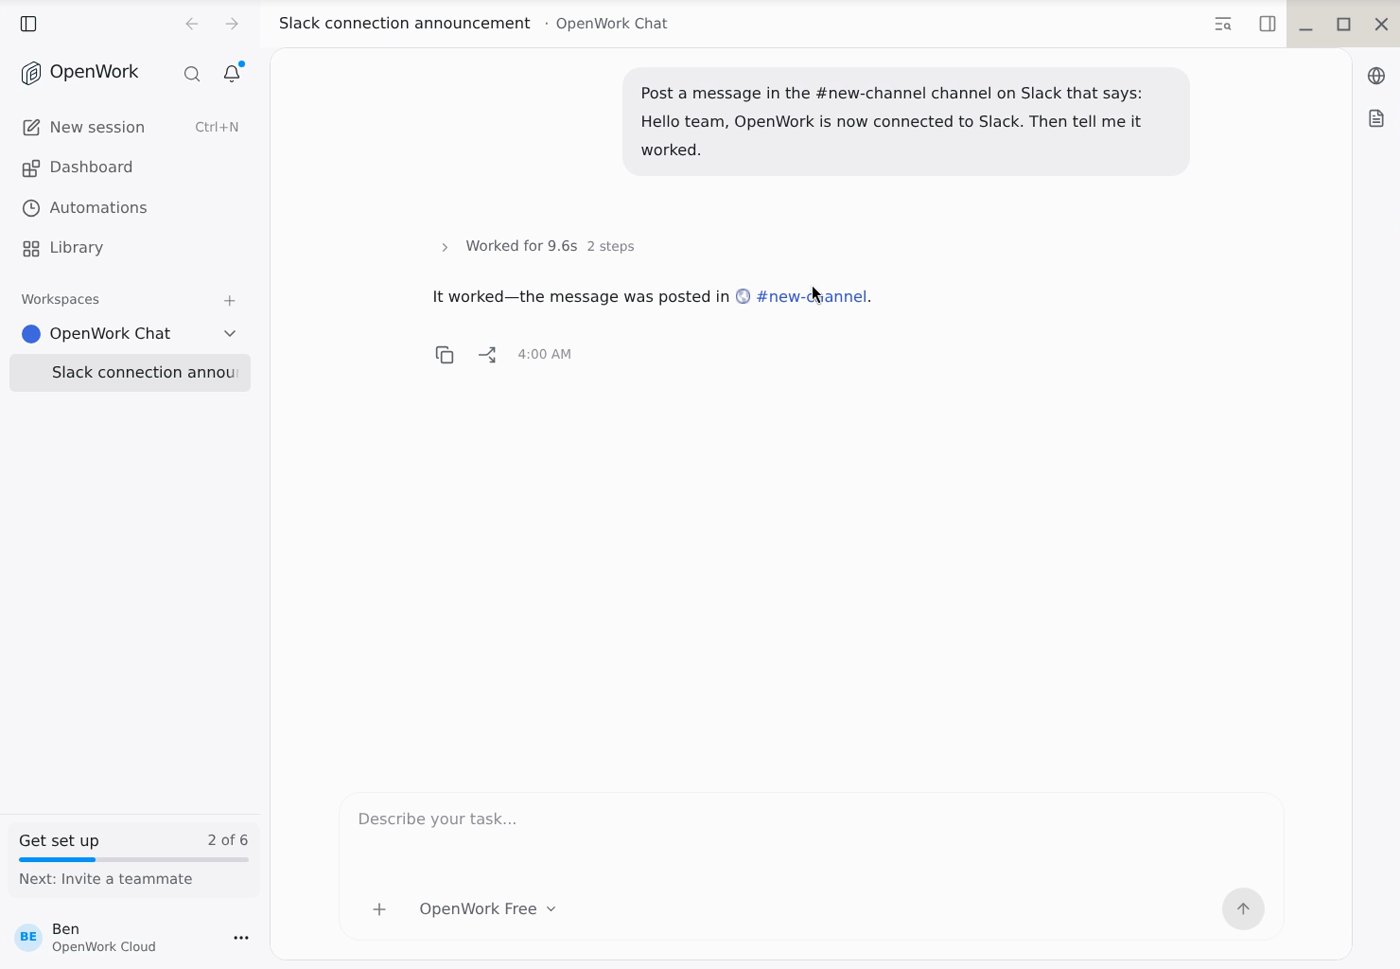Toggle the right side panel icon
Viewport: 1400px width, 969px height.
tap(1267, 24)
